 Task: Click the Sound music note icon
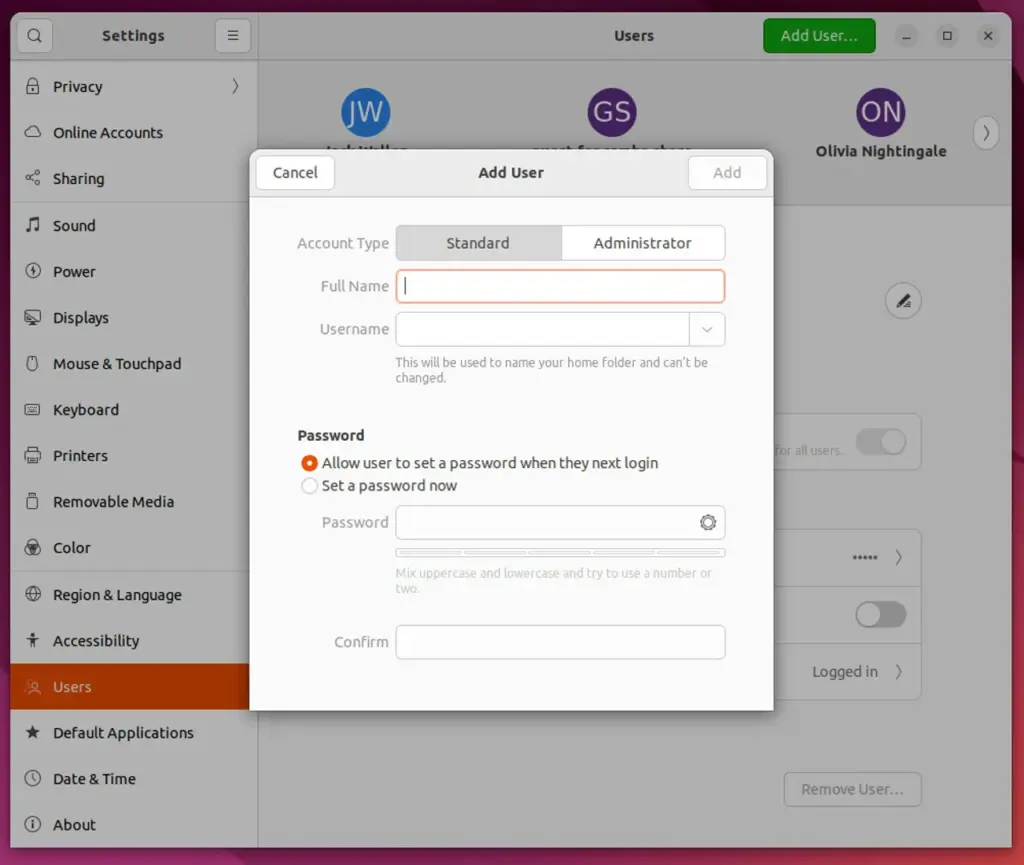point(33,225)
